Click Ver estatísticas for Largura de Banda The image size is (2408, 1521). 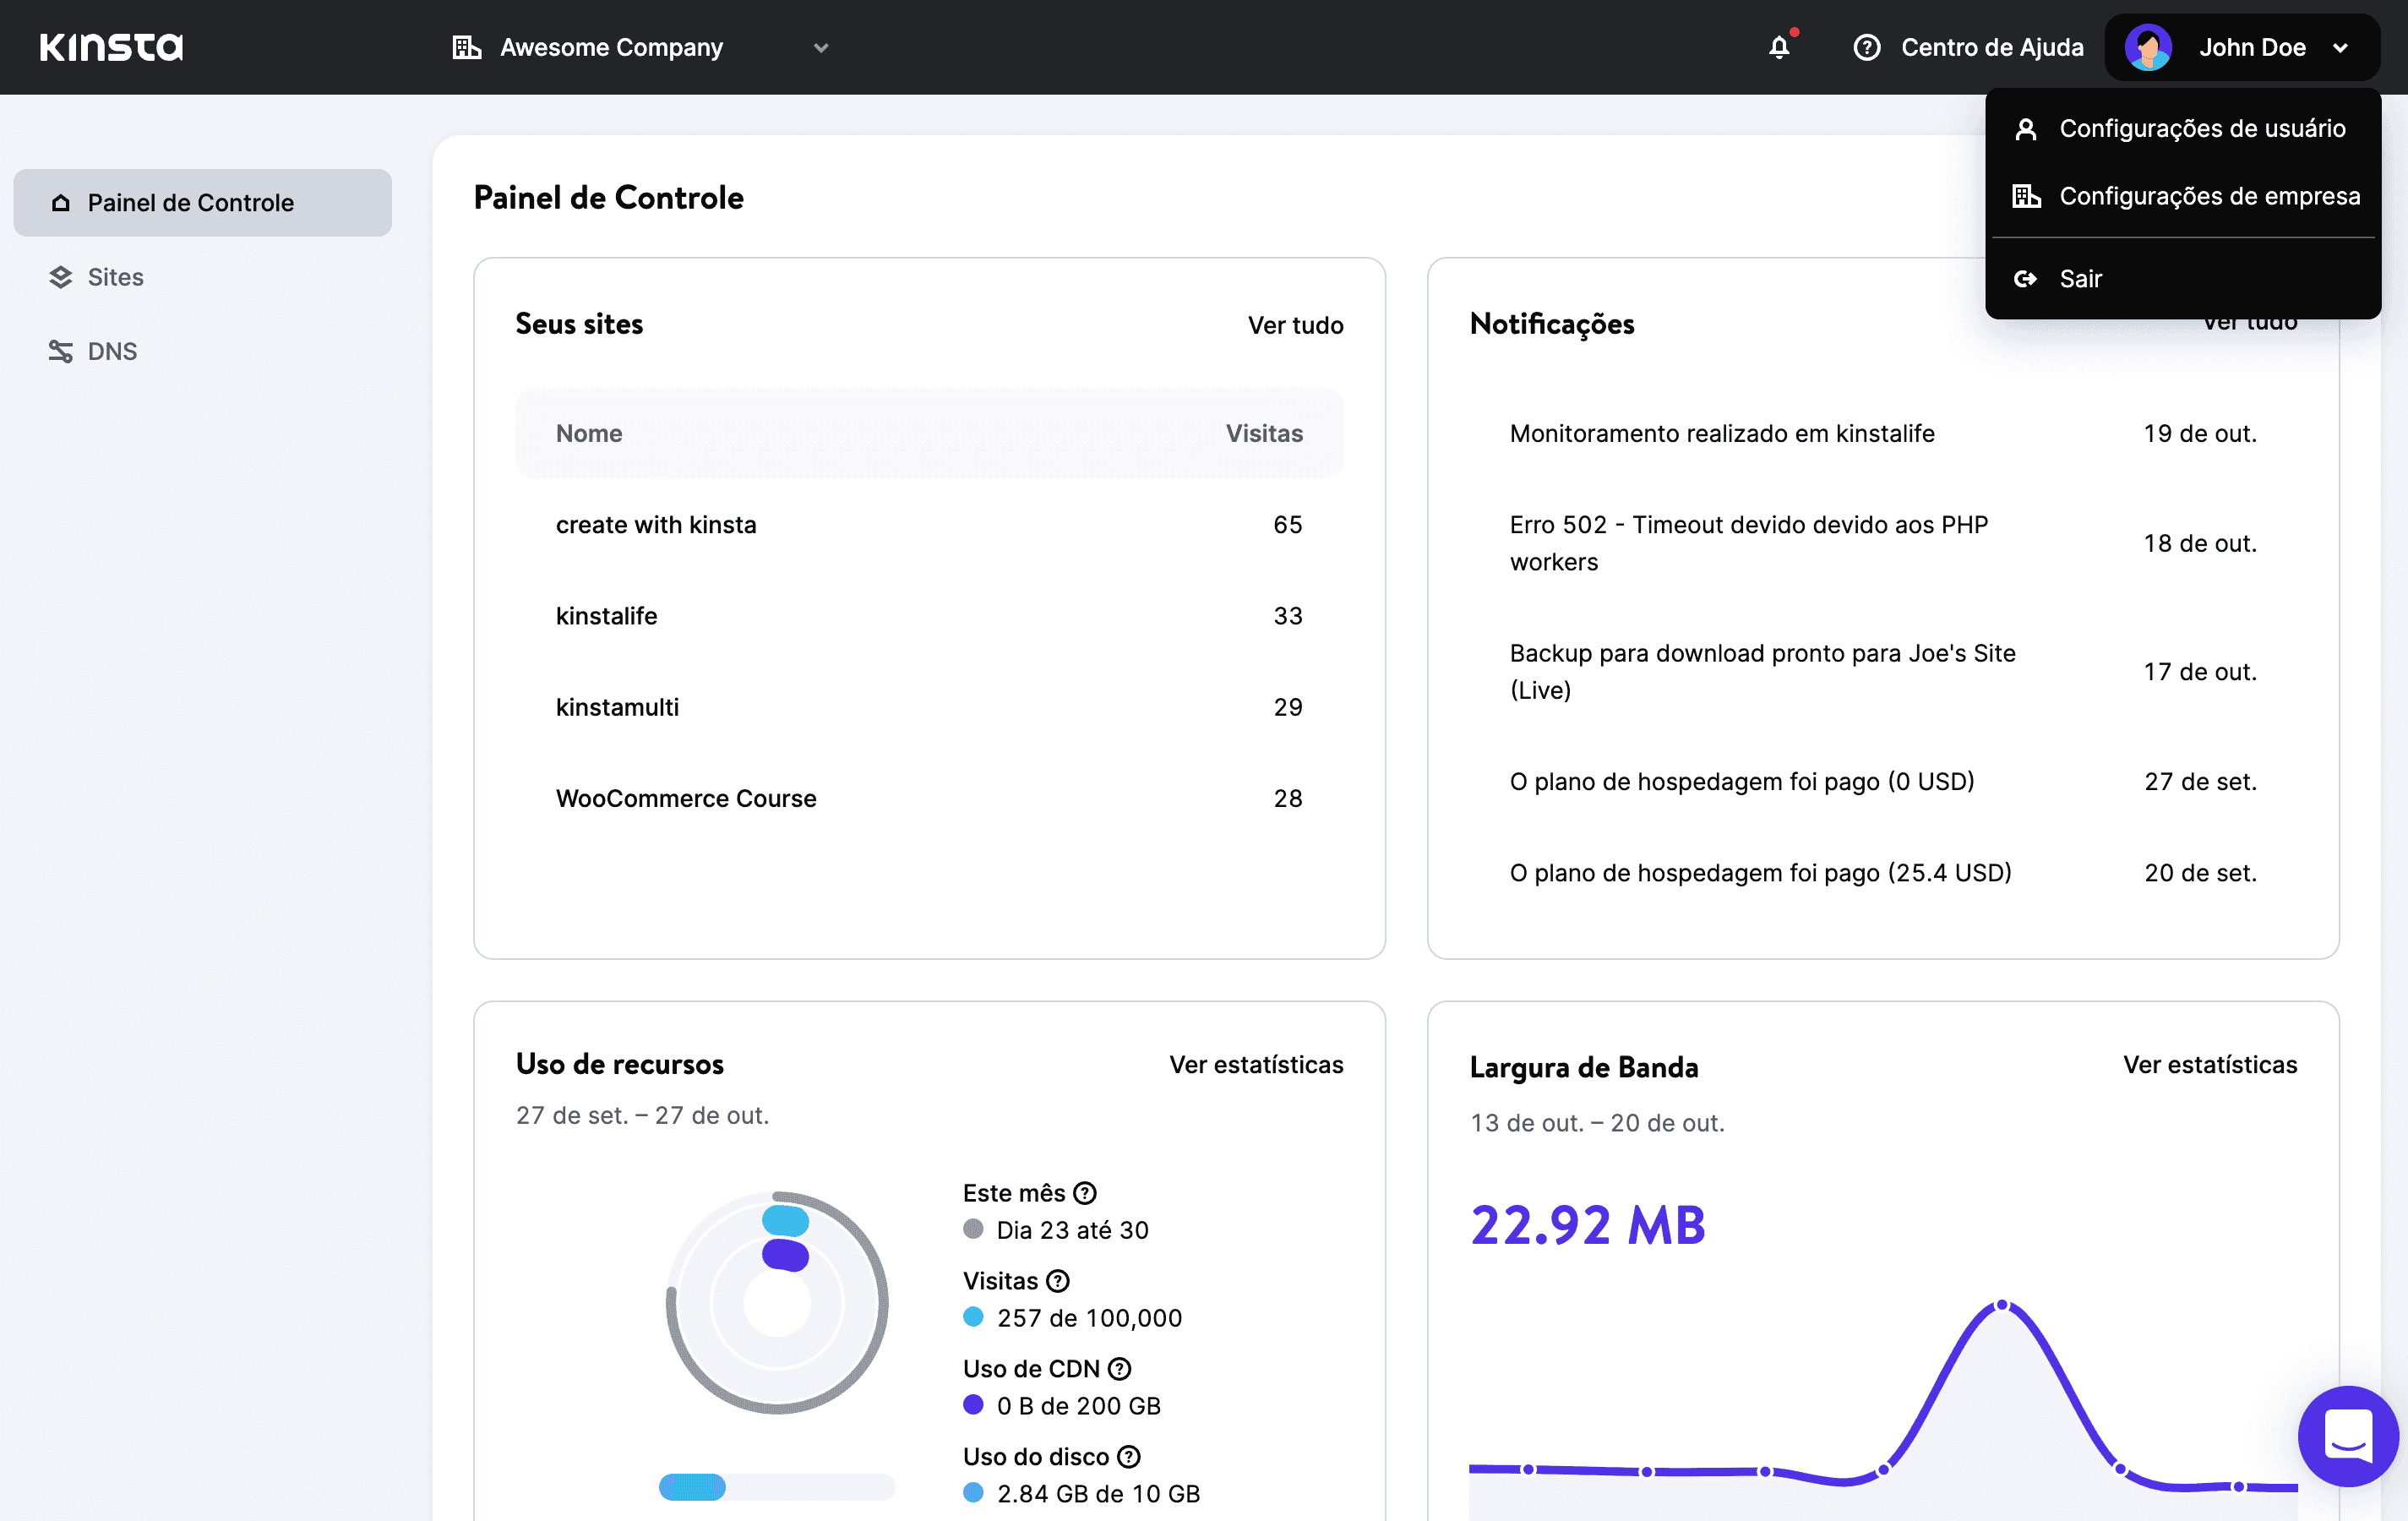point(2210,1064)
